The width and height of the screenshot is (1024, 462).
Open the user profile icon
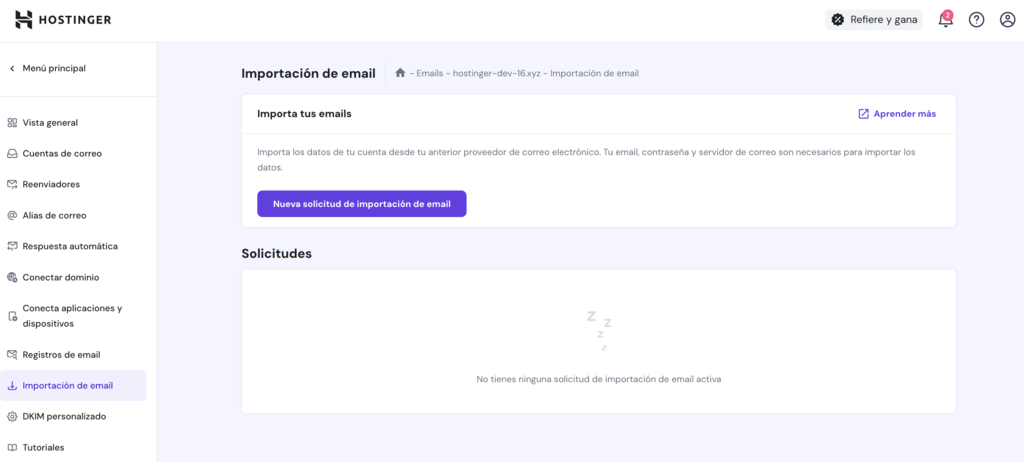pos(1008,20)
